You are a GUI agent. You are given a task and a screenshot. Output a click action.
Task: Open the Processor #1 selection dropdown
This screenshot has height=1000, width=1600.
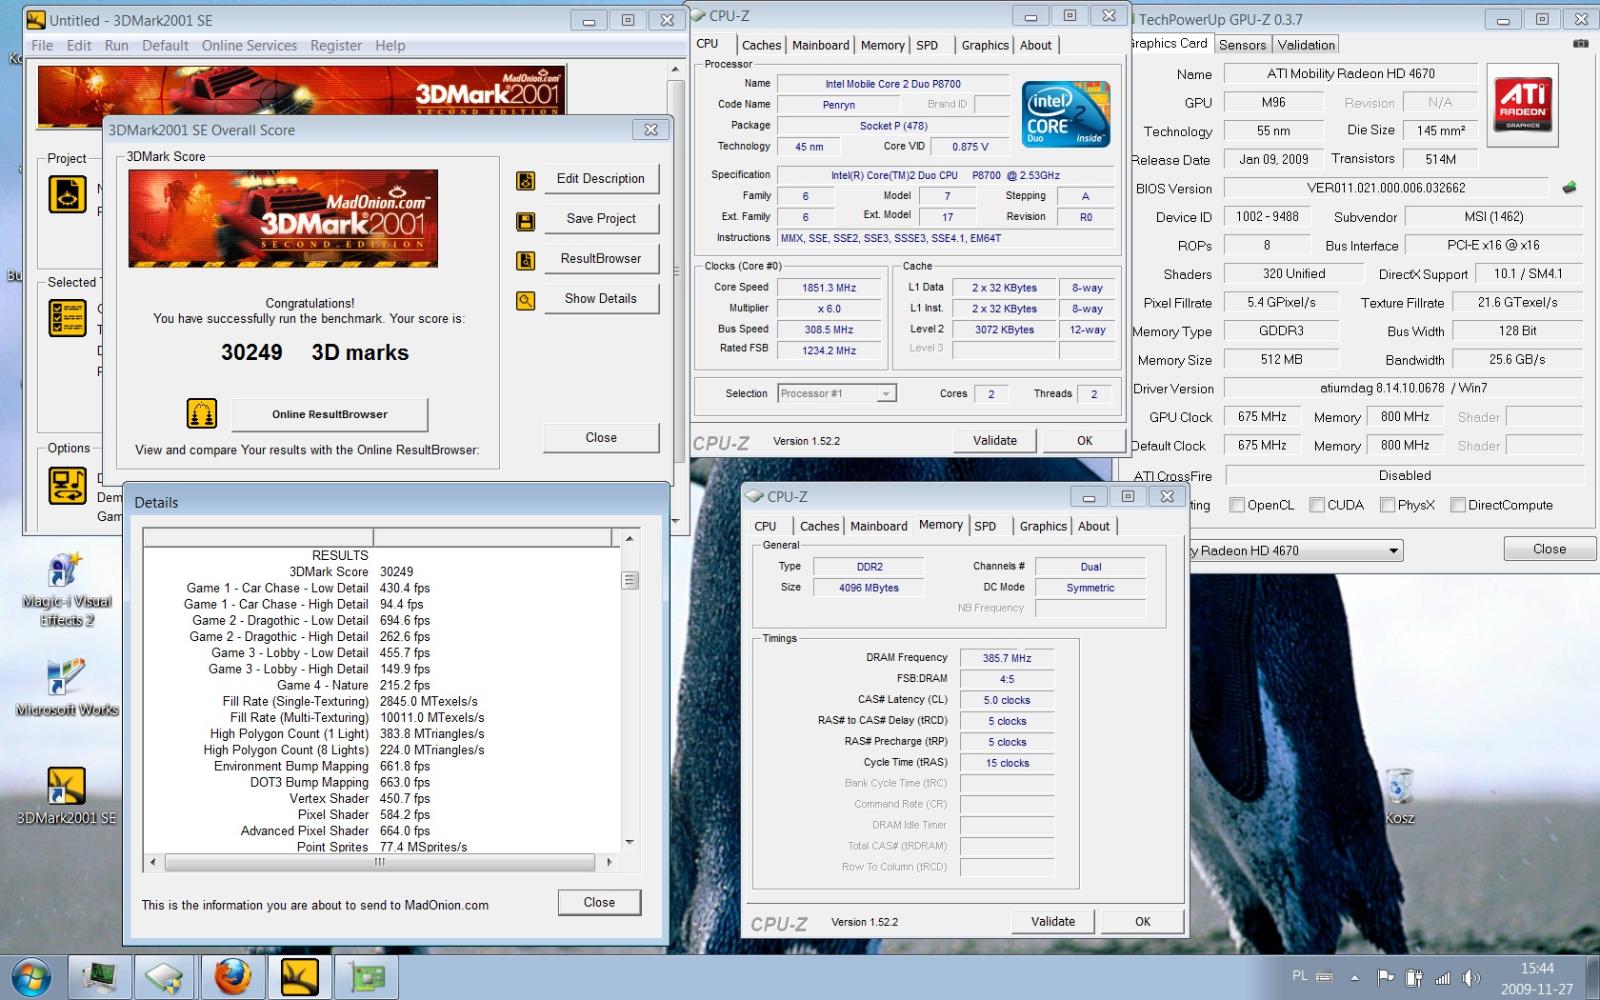click(x=837, y=394)
